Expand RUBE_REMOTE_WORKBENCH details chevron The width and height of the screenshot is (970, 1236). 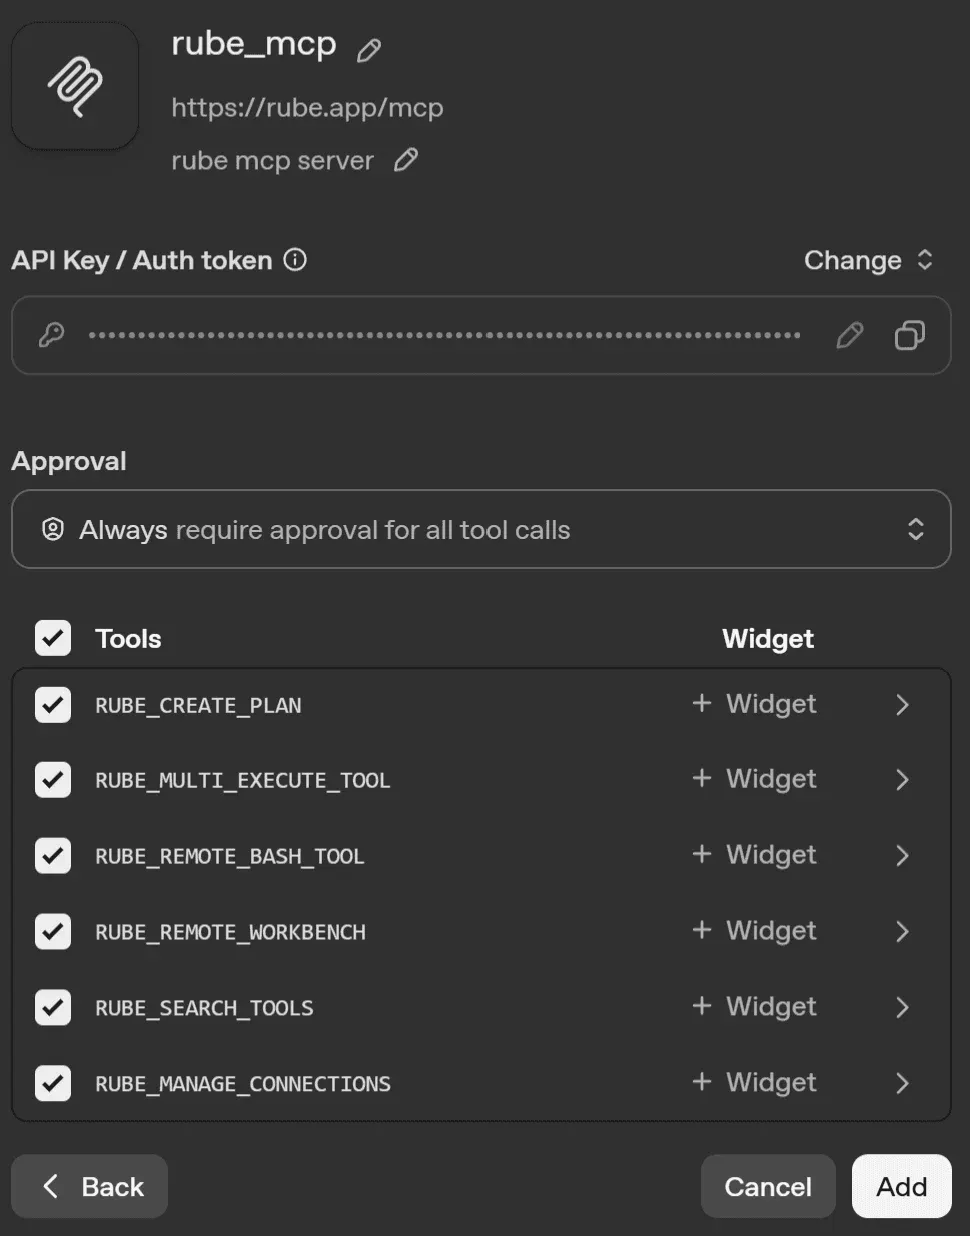pyautogui.click(x=902, y=931)
